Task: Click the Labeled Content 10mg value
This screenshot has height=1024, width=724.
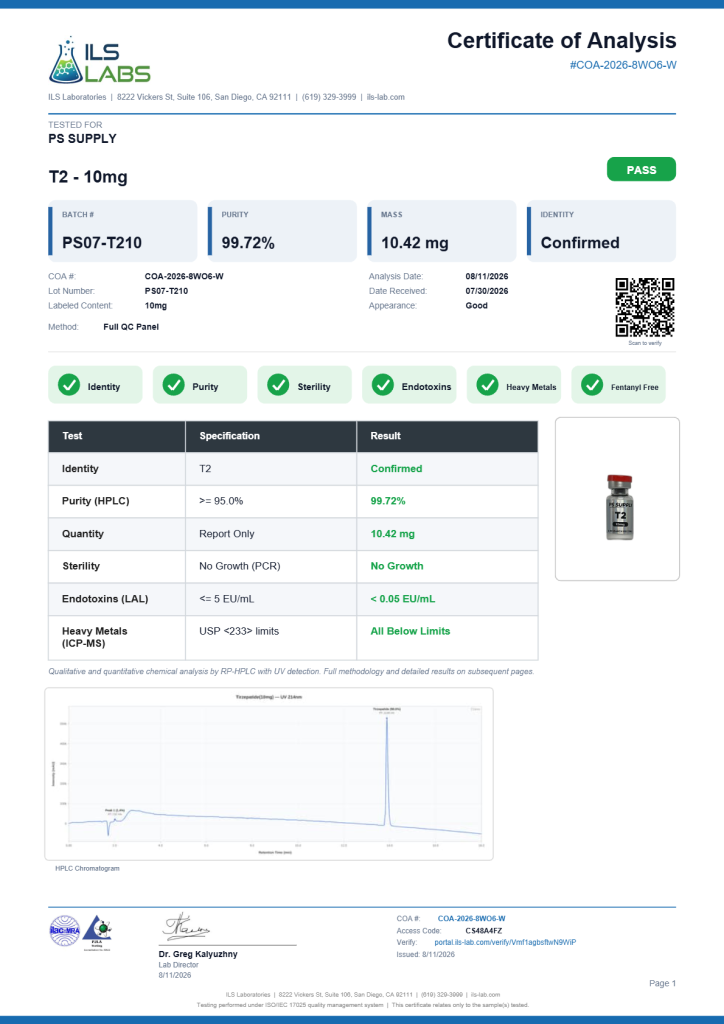Action: point(155,306)
